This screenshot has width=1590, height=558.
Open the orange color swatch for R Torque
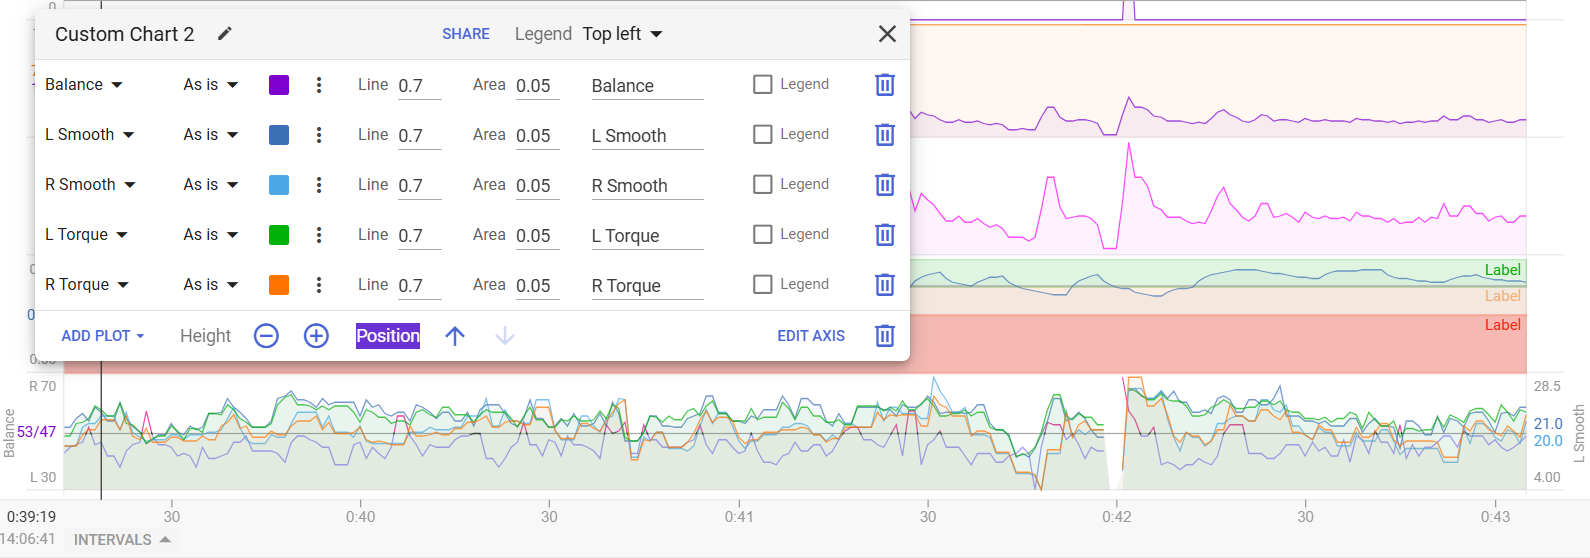click(279, 285)
